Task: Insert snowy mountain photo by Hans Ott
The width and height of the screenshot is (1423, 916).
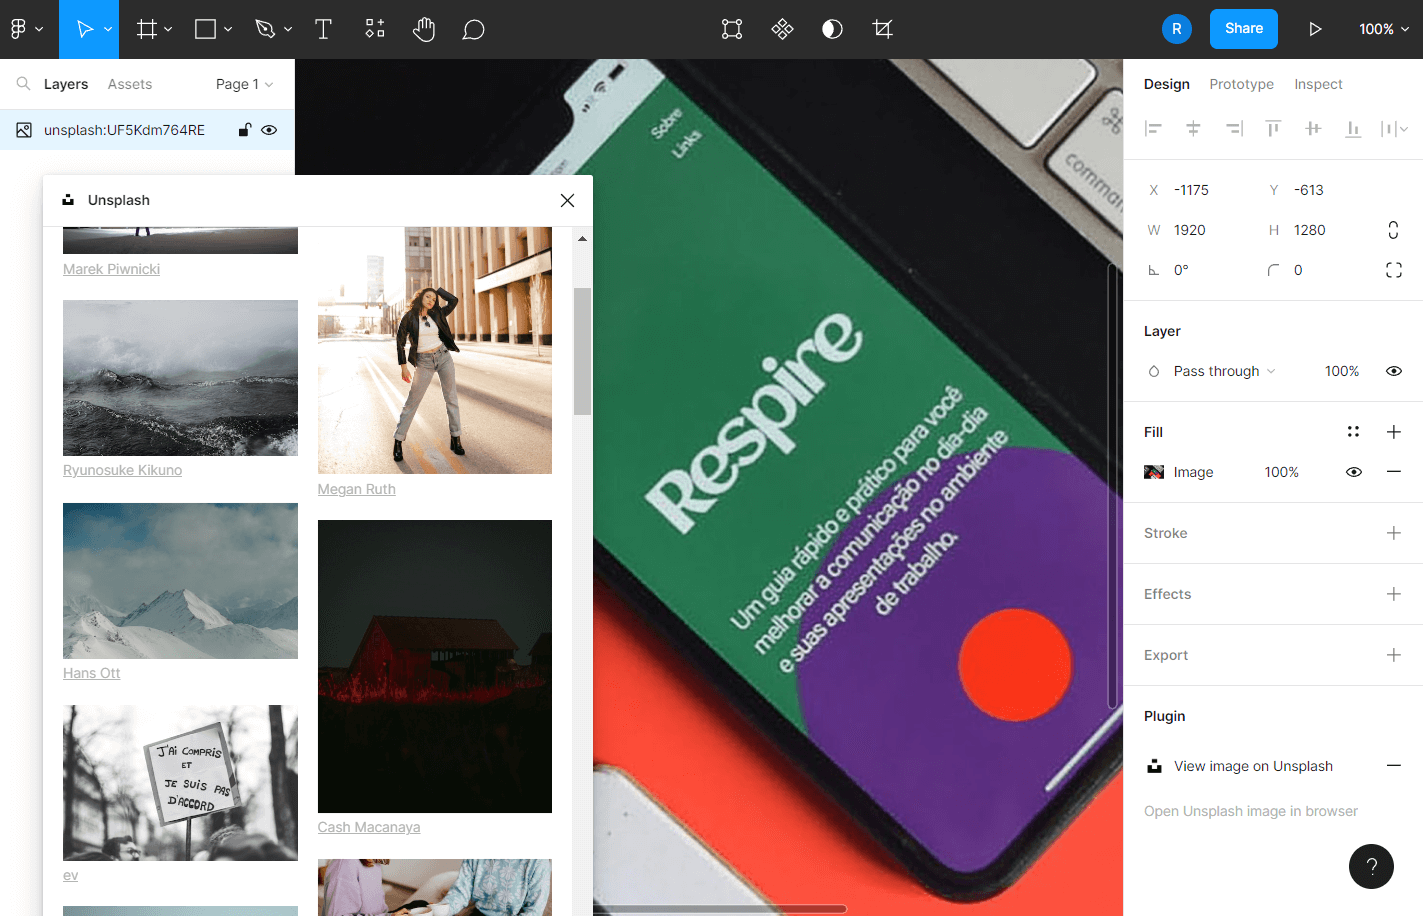Action: pyautogui.click(x=180, y=581)
